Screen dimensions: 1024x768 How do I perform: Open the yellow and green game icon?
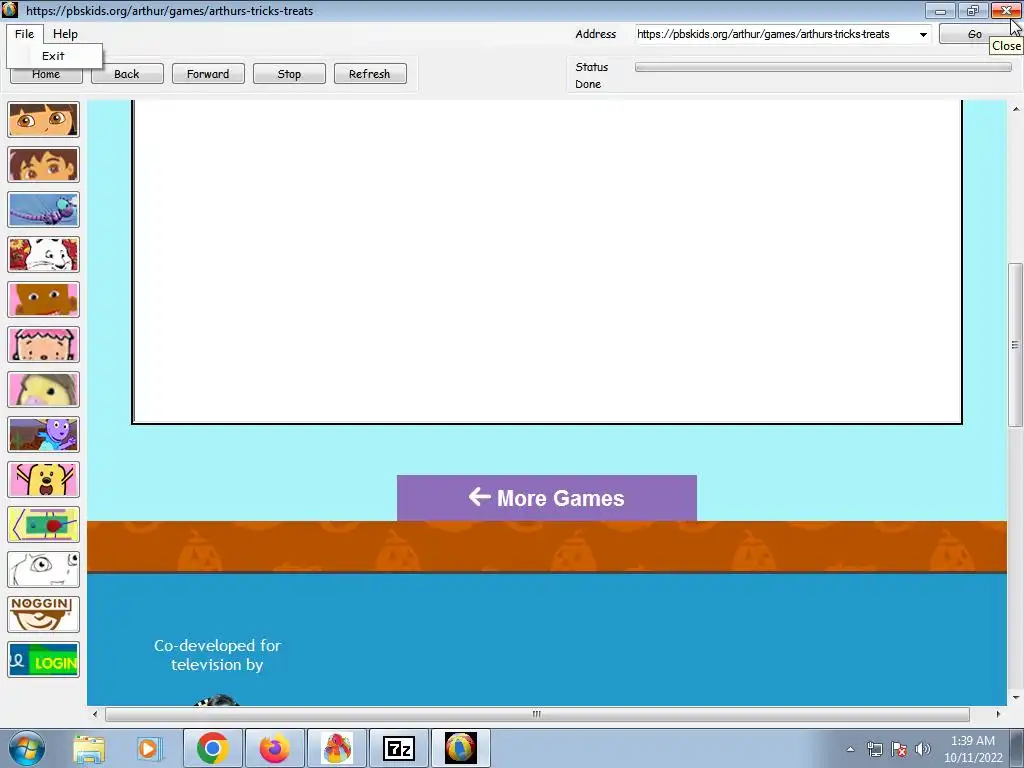(44, 525)
